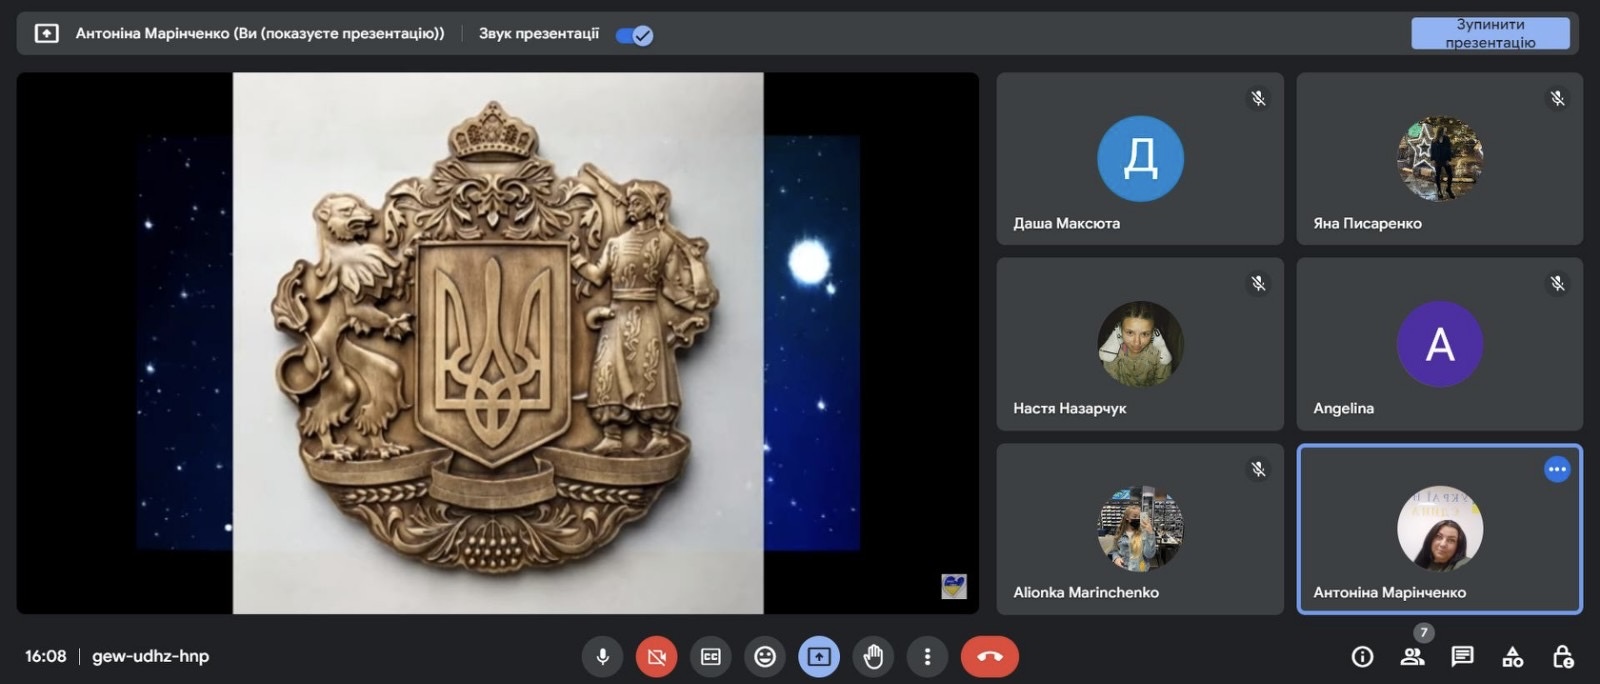1600x684 pixels.
Task: Open more options three-dot menu
Action: click(x=927, y=657)
